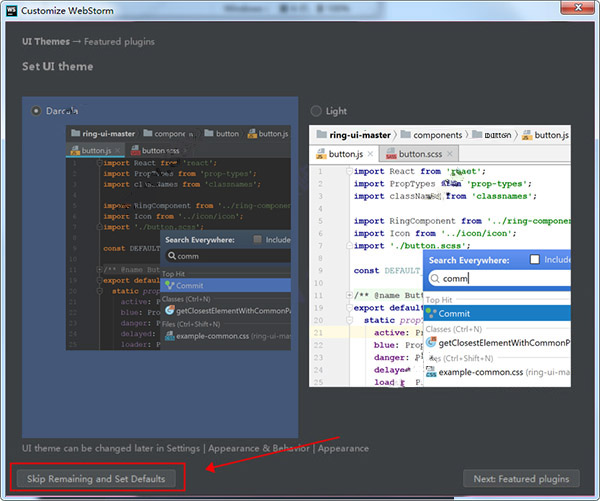This screenshot has height=501, width=600.
Task: Expand folded comment at line 11 in Darcula preview
Action: [x=97, y=270]
